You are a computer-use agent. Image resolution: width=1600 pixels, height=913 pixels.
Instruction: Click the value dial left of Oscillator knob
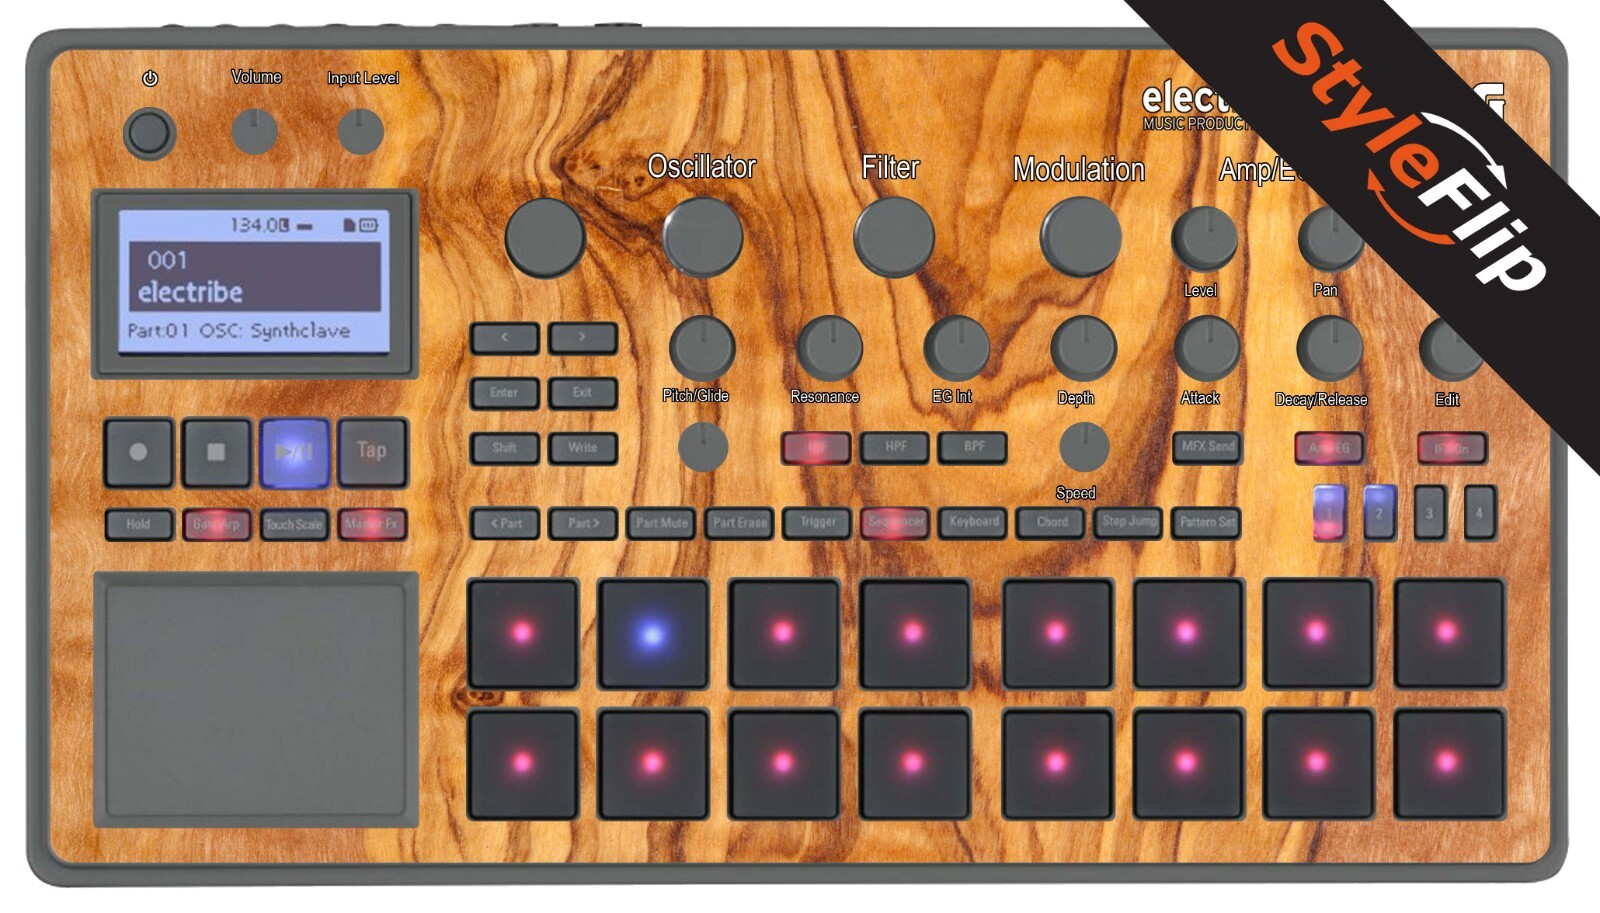pyautogui.click(x=545, y=237)
